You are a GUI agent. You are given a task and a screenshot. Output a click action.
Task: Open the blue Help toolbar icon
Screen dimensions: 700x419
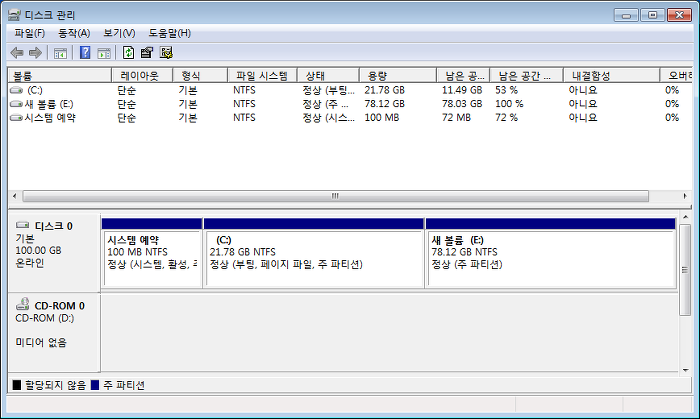(x=85, y=53)
